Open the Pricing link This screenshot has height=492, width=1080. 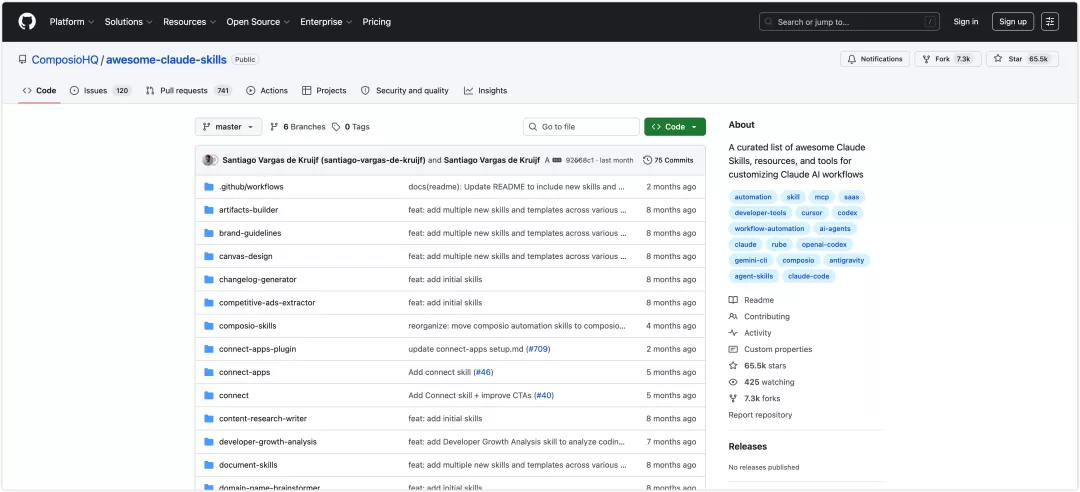pos(377,22)
